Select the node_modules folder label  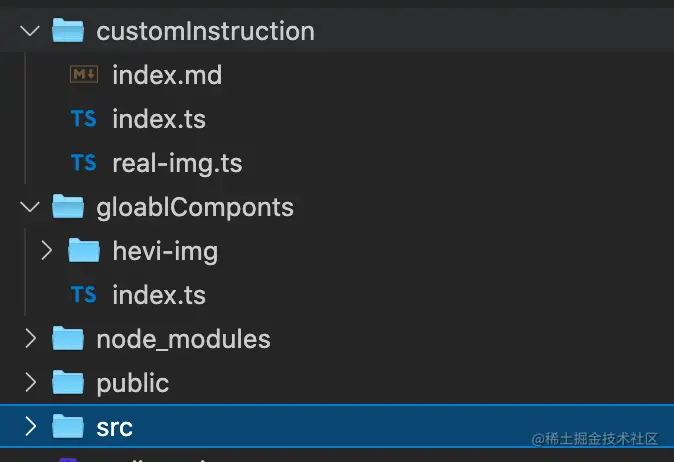[x=183, y=339]
